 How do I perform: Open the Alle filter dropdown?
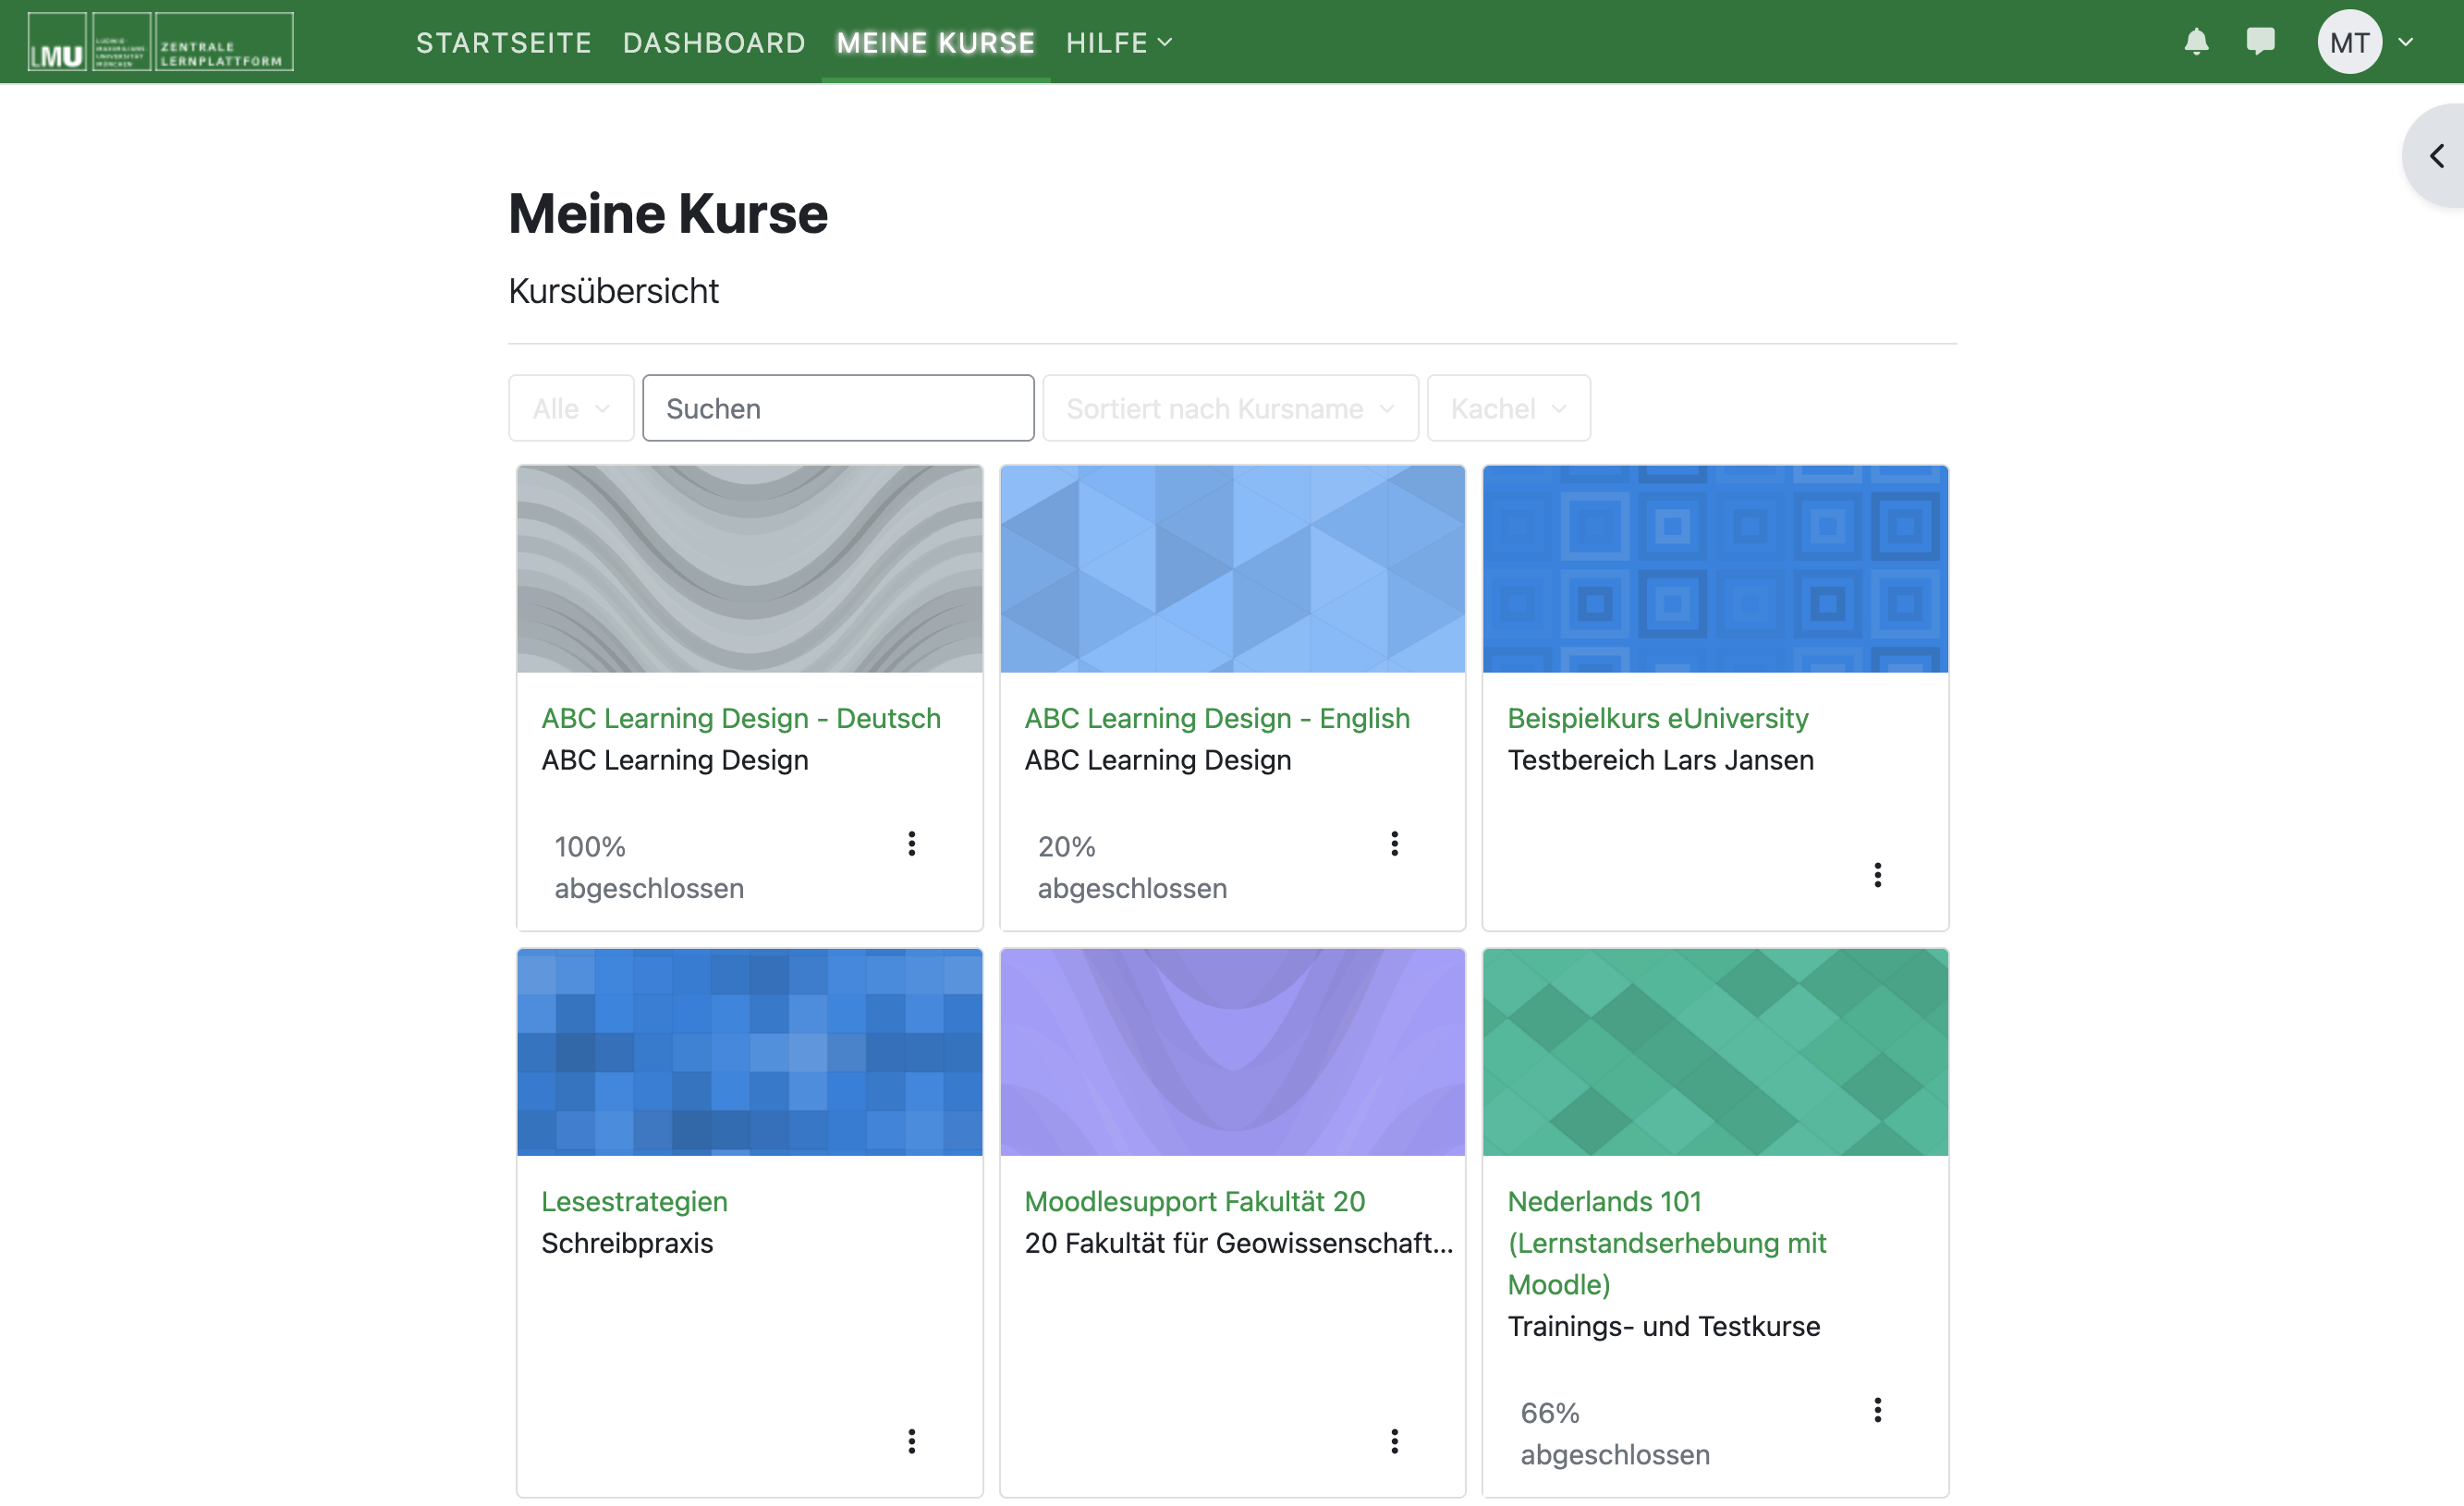pos(571,408)
